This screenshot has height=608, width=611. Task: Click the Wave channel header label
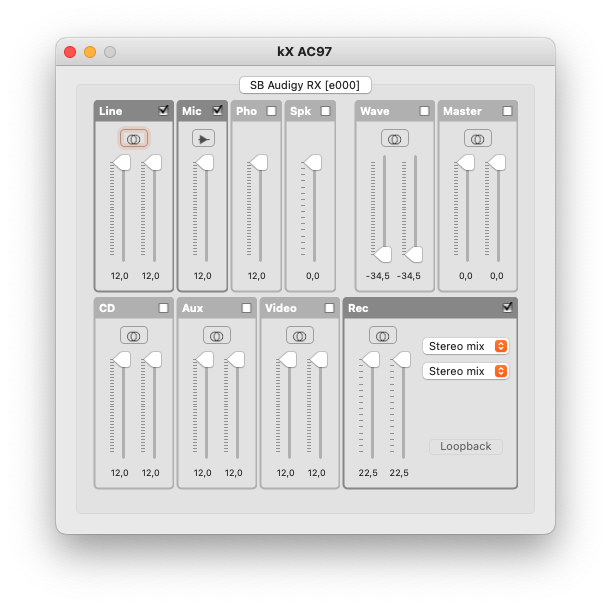pos(374,111)
